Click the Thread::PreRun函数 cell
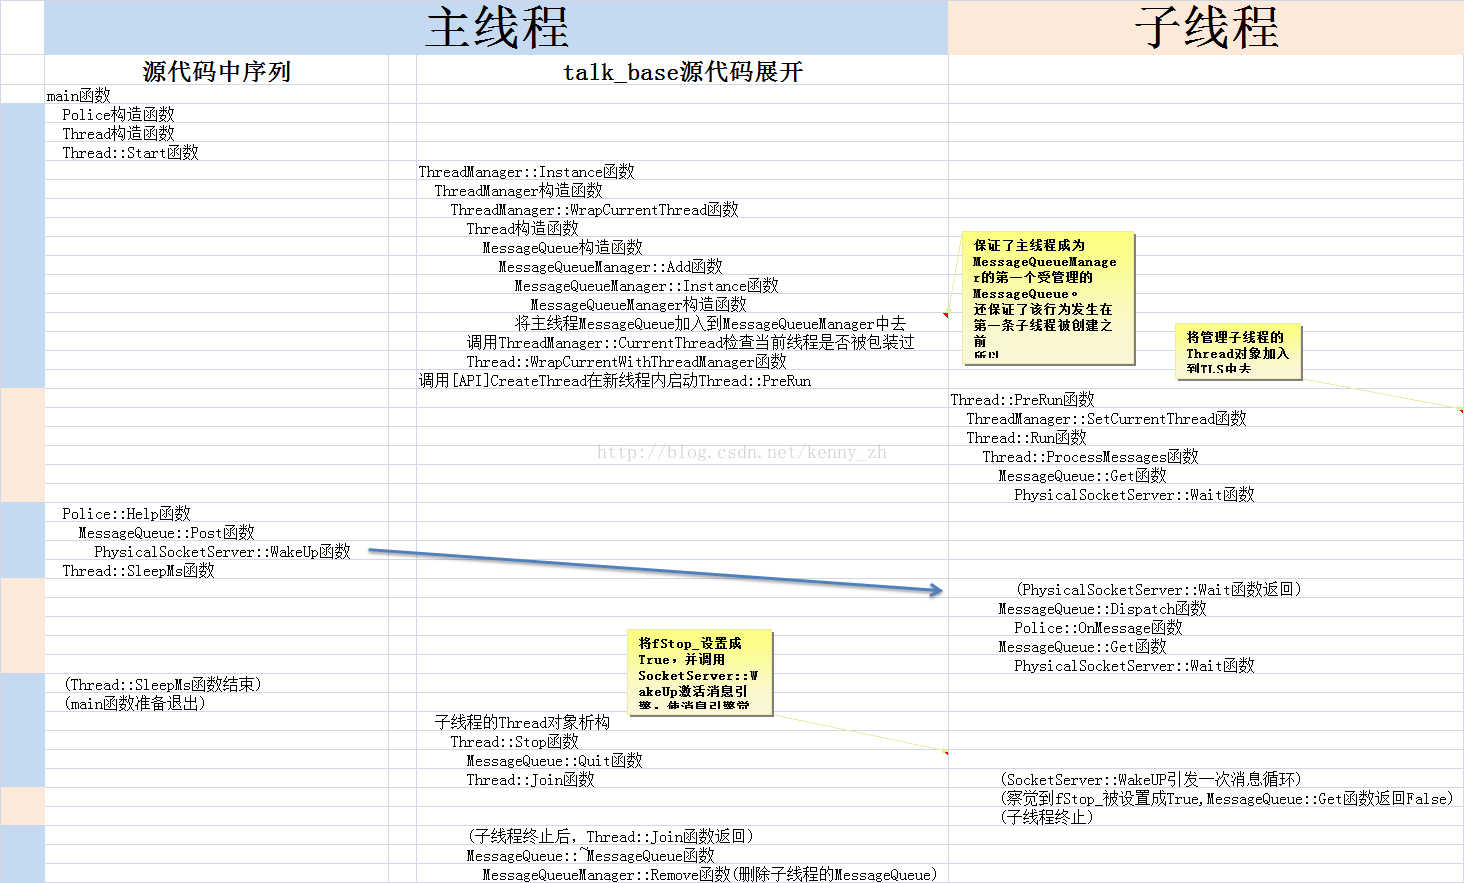The width and height of the screenshot is (1464, 883). pyautogui.click(x=1022, y=400)
